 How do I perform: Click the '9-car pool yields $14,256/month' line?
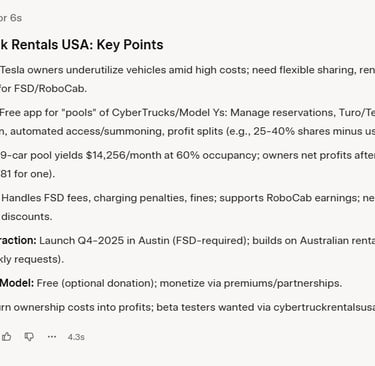[187, 155]
